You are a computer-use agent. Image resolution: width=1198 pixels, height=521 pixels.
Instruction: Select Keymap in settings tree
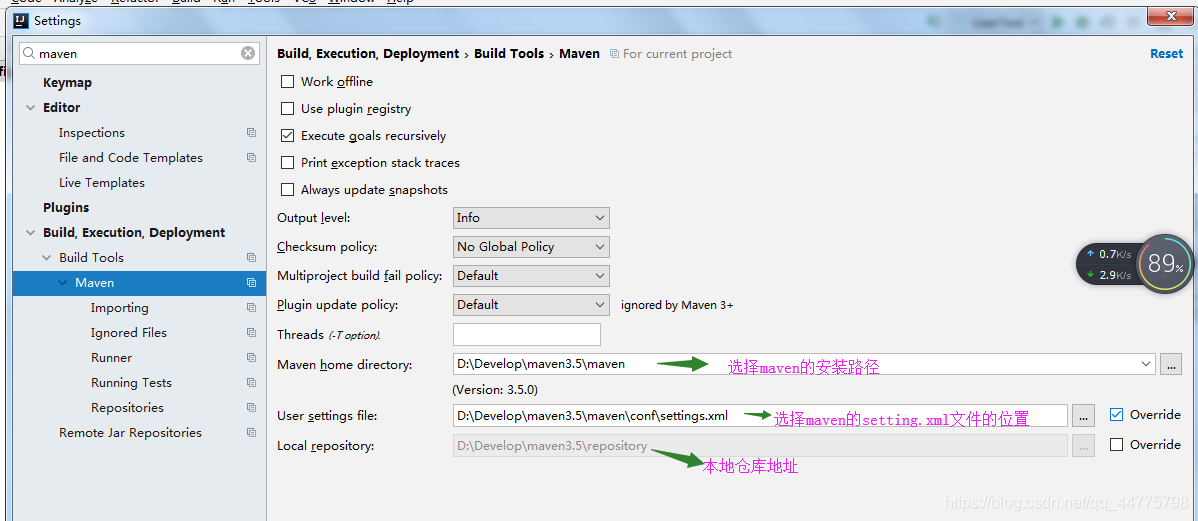click(x=67, y=83)
